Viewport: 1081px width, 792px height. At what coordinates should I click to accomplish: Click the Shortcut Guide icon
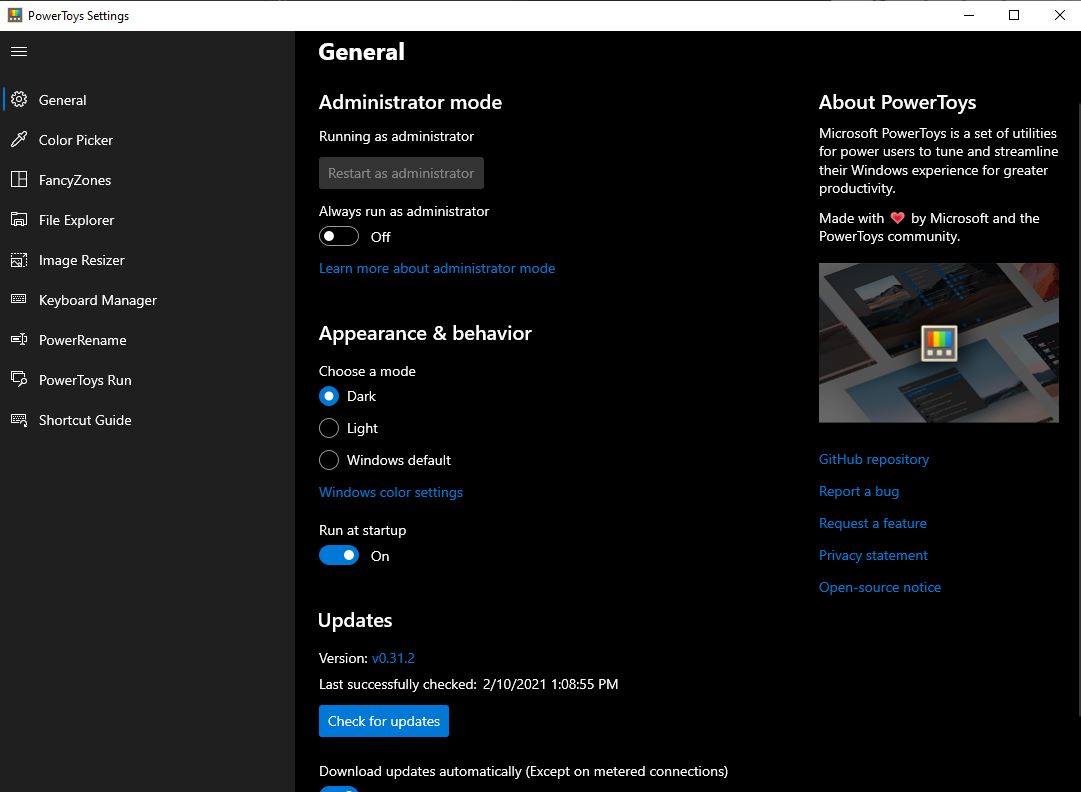(x=19, y=419)
